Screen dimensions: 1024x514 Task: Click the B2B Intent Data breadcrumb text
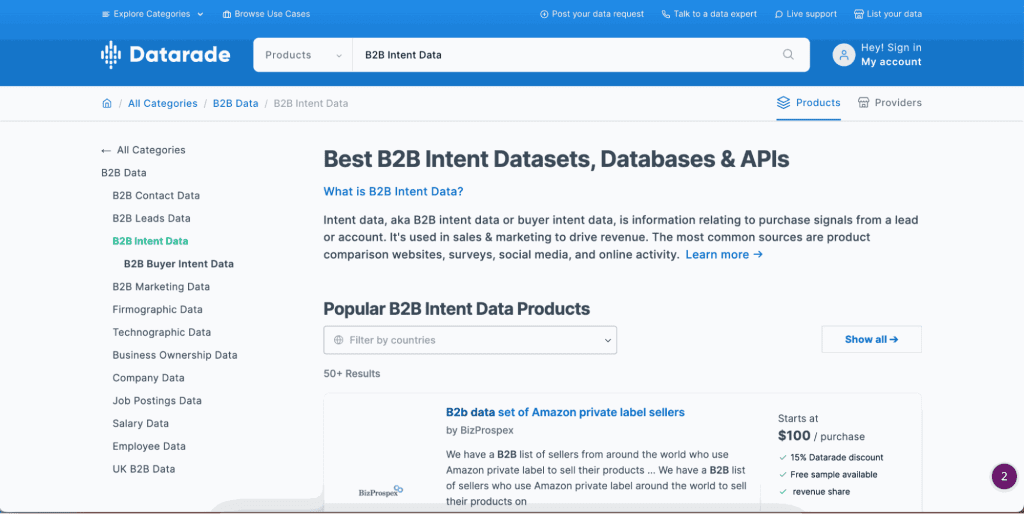click(311, 103)
